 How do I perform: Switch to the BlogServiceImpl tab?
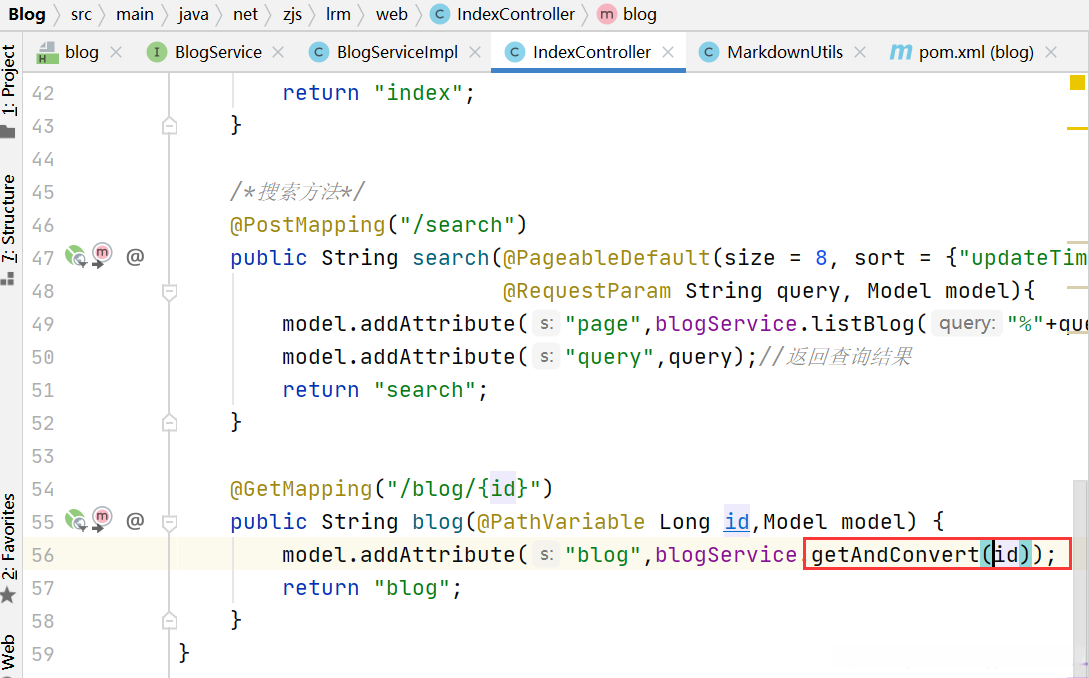pyautogui.click(x=394, y=52)
